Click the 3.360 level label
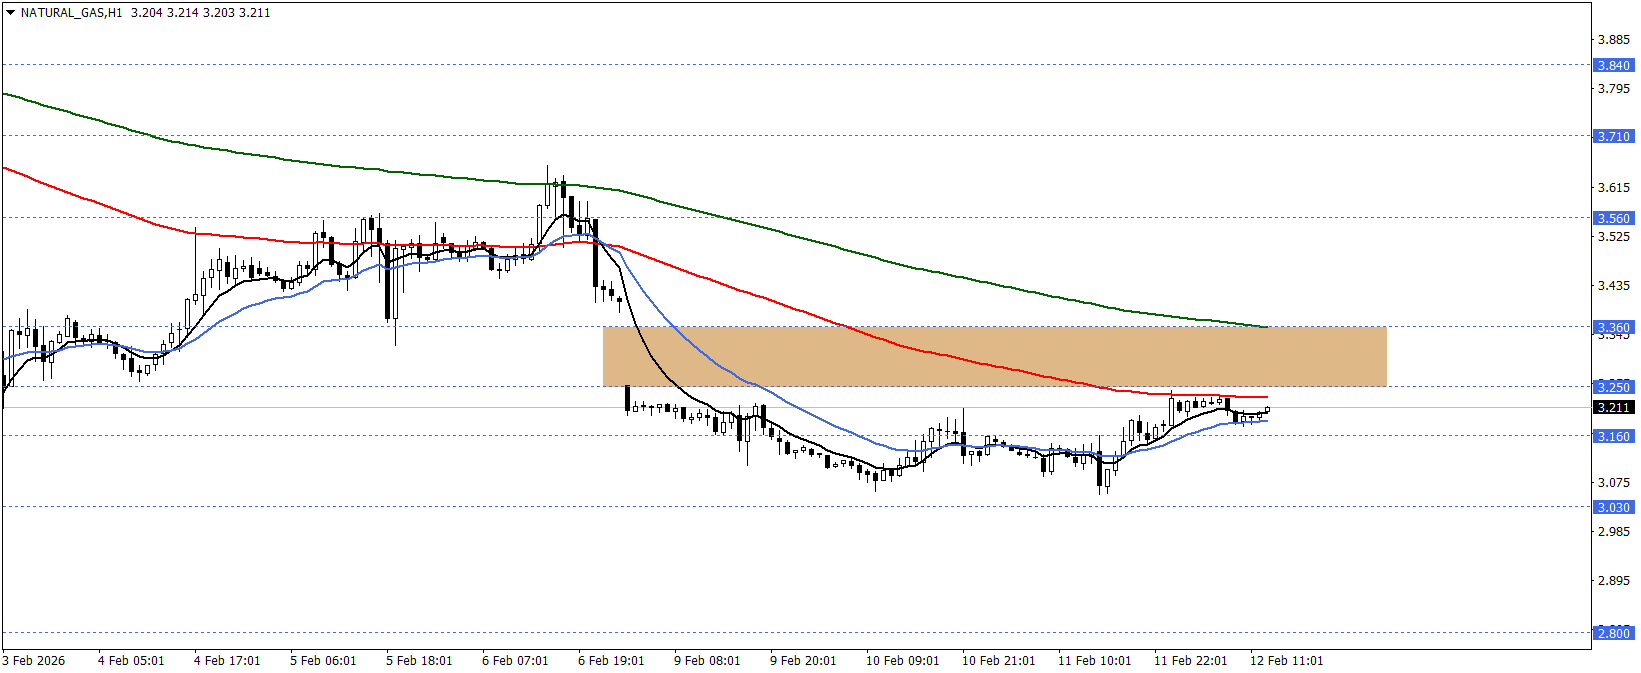1641x673 pixels. click(x=1612, y=327)
